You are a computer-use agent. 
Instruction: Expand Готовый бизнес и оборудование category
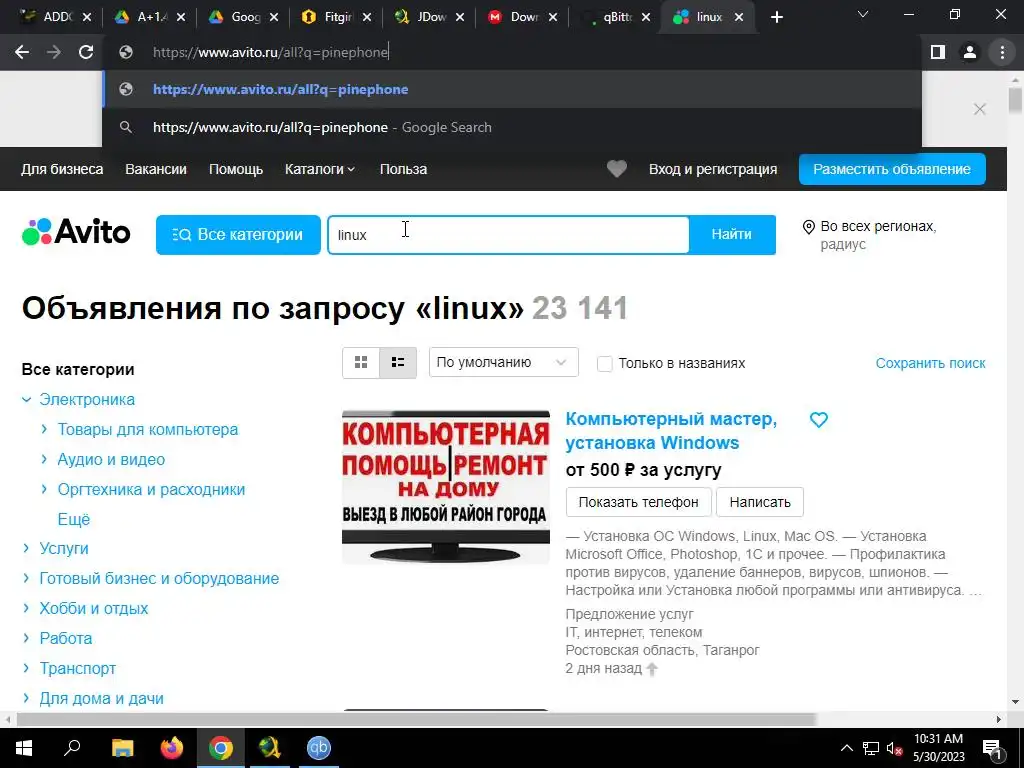coord(26,578)
